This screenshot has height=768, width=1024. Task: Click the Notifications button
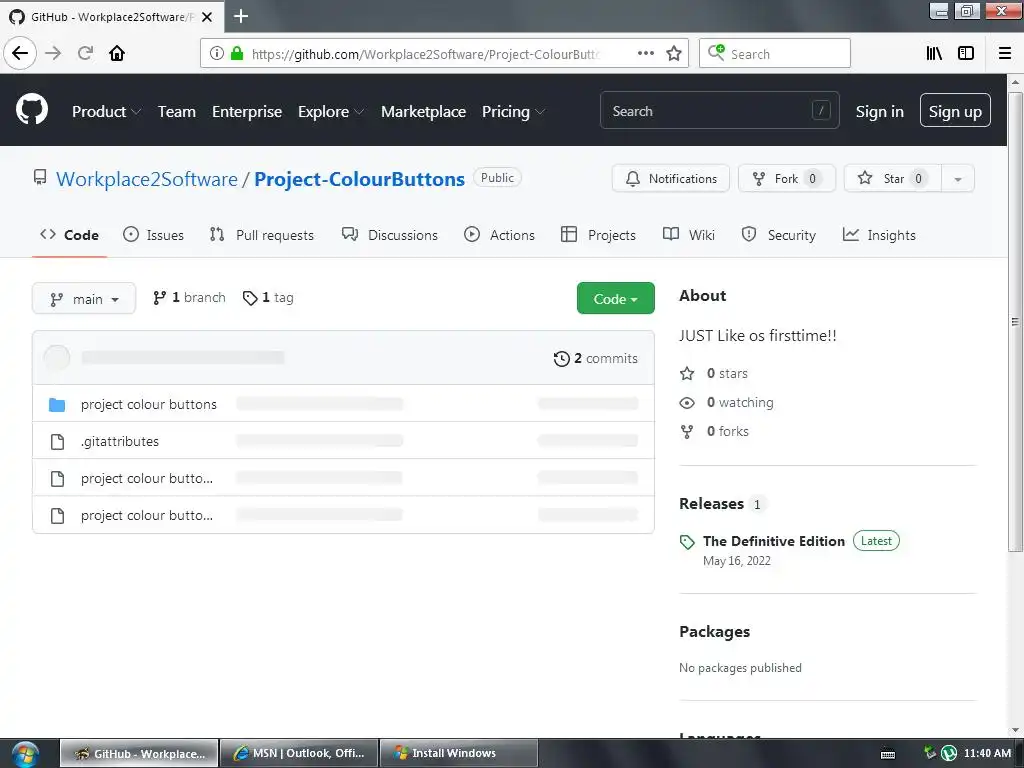tap(671, 179)
